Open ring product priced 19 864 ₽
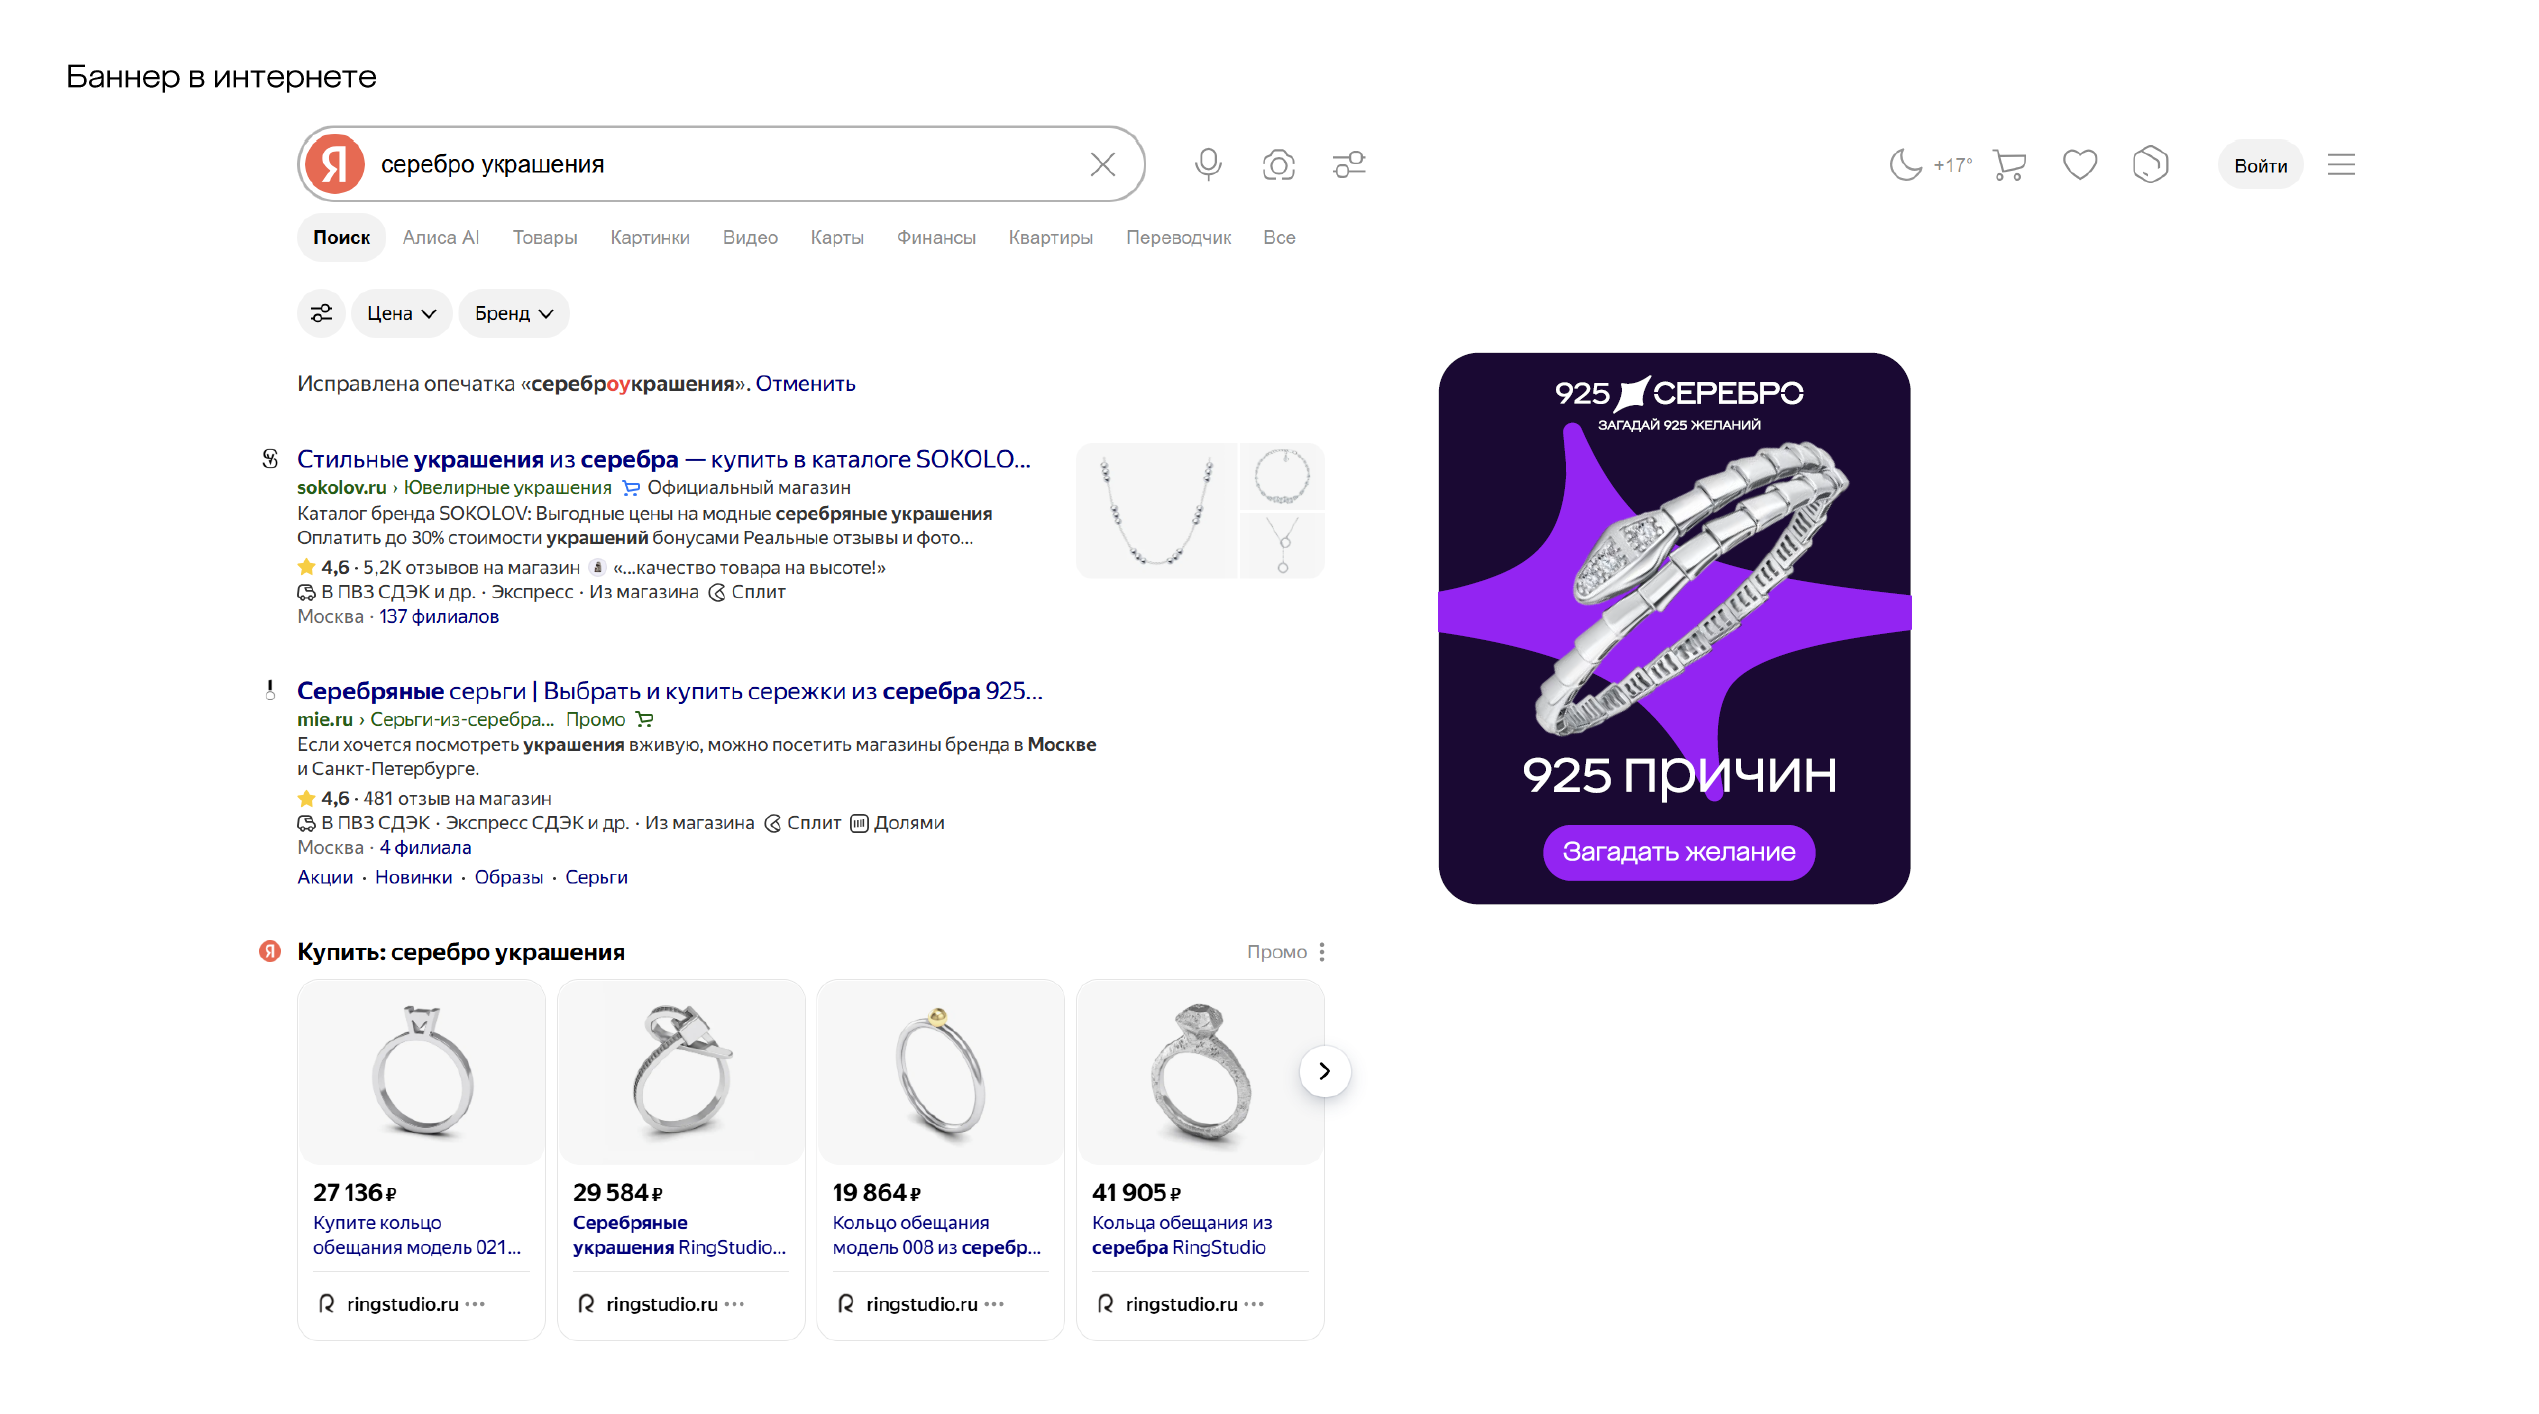 (x=940, y=1159)
